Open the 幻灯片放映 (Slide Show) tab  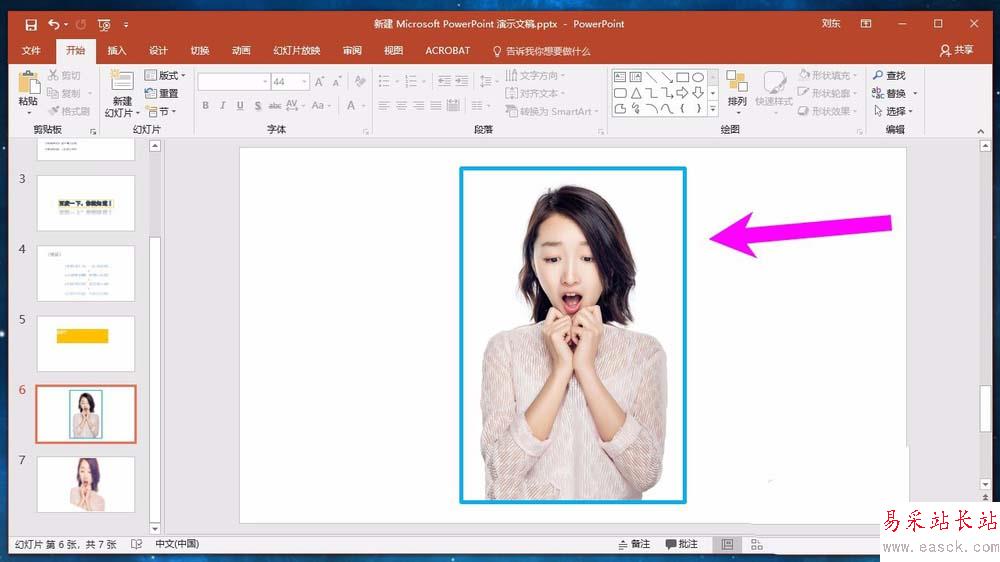coord(297,50)
